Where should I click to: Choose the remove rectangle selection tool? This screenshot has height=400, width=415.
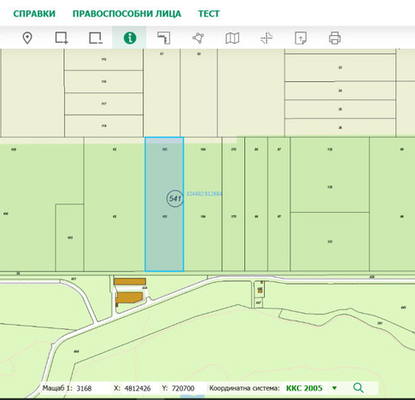click(x=96, y=38)
